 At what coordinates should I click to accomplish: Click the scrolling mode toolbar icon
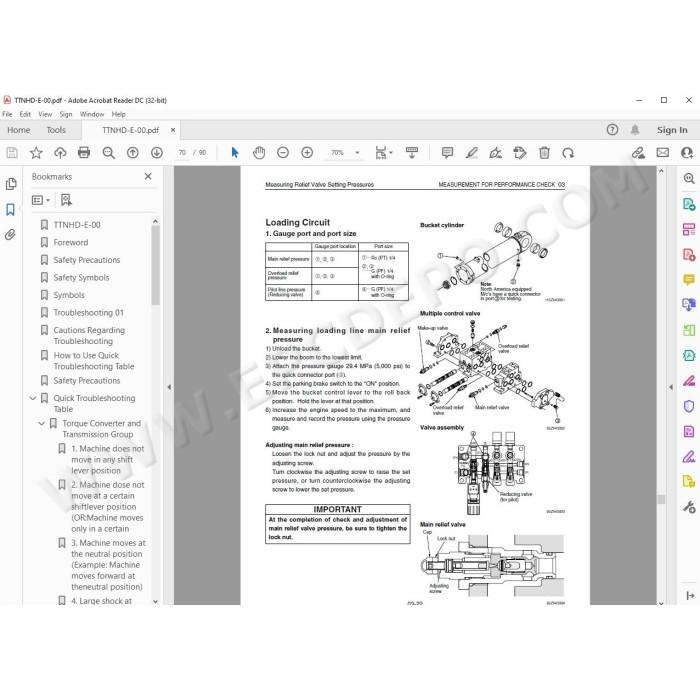point(412,153)
